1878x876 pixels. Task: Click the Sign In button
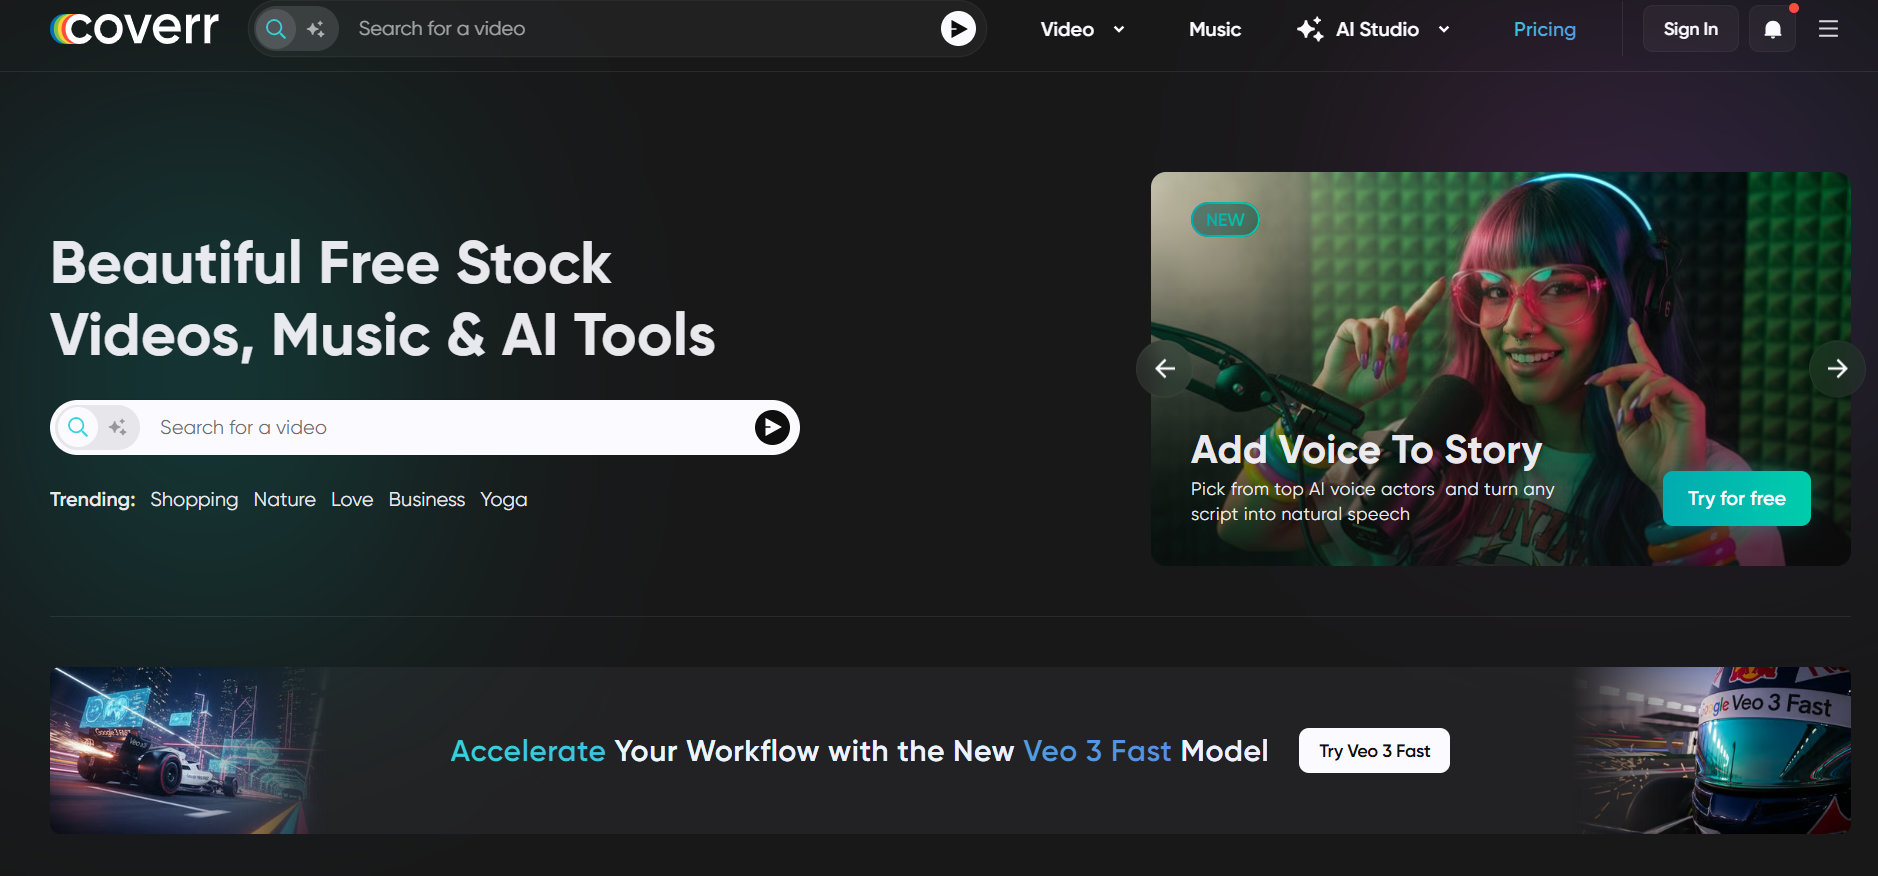1690,29
